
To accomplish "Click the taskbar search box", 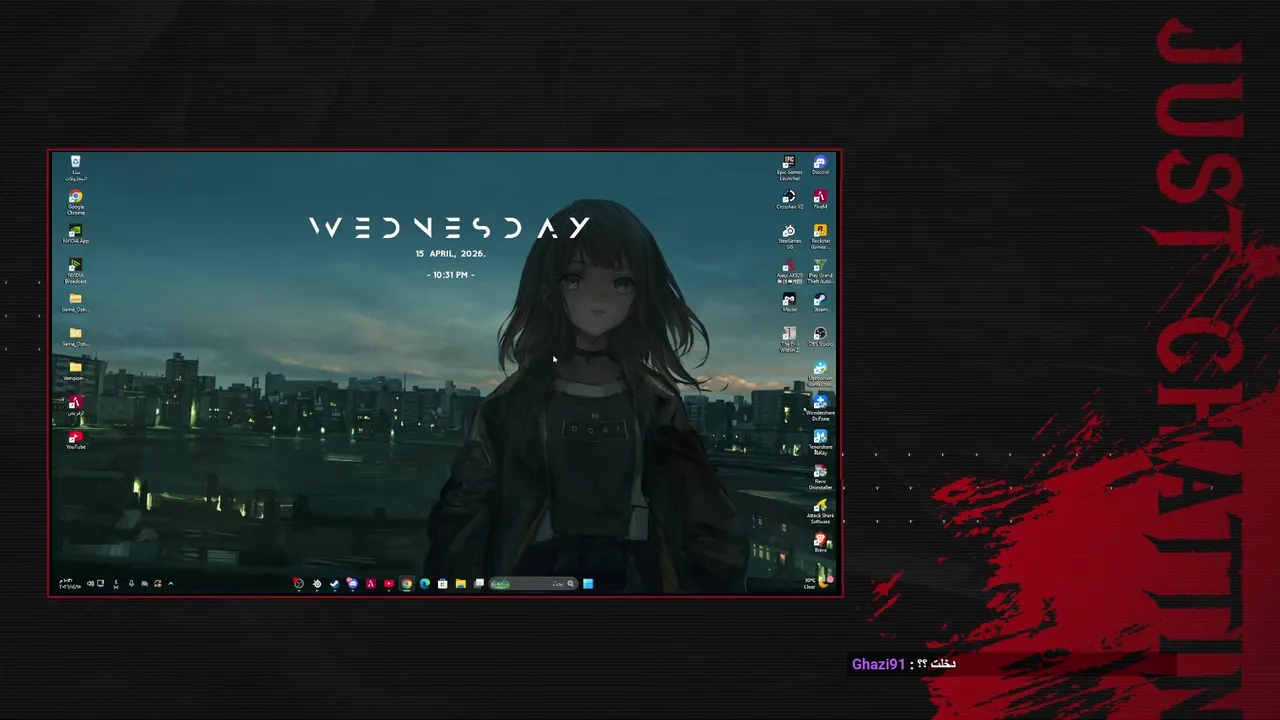I will (x=533, y=584).
